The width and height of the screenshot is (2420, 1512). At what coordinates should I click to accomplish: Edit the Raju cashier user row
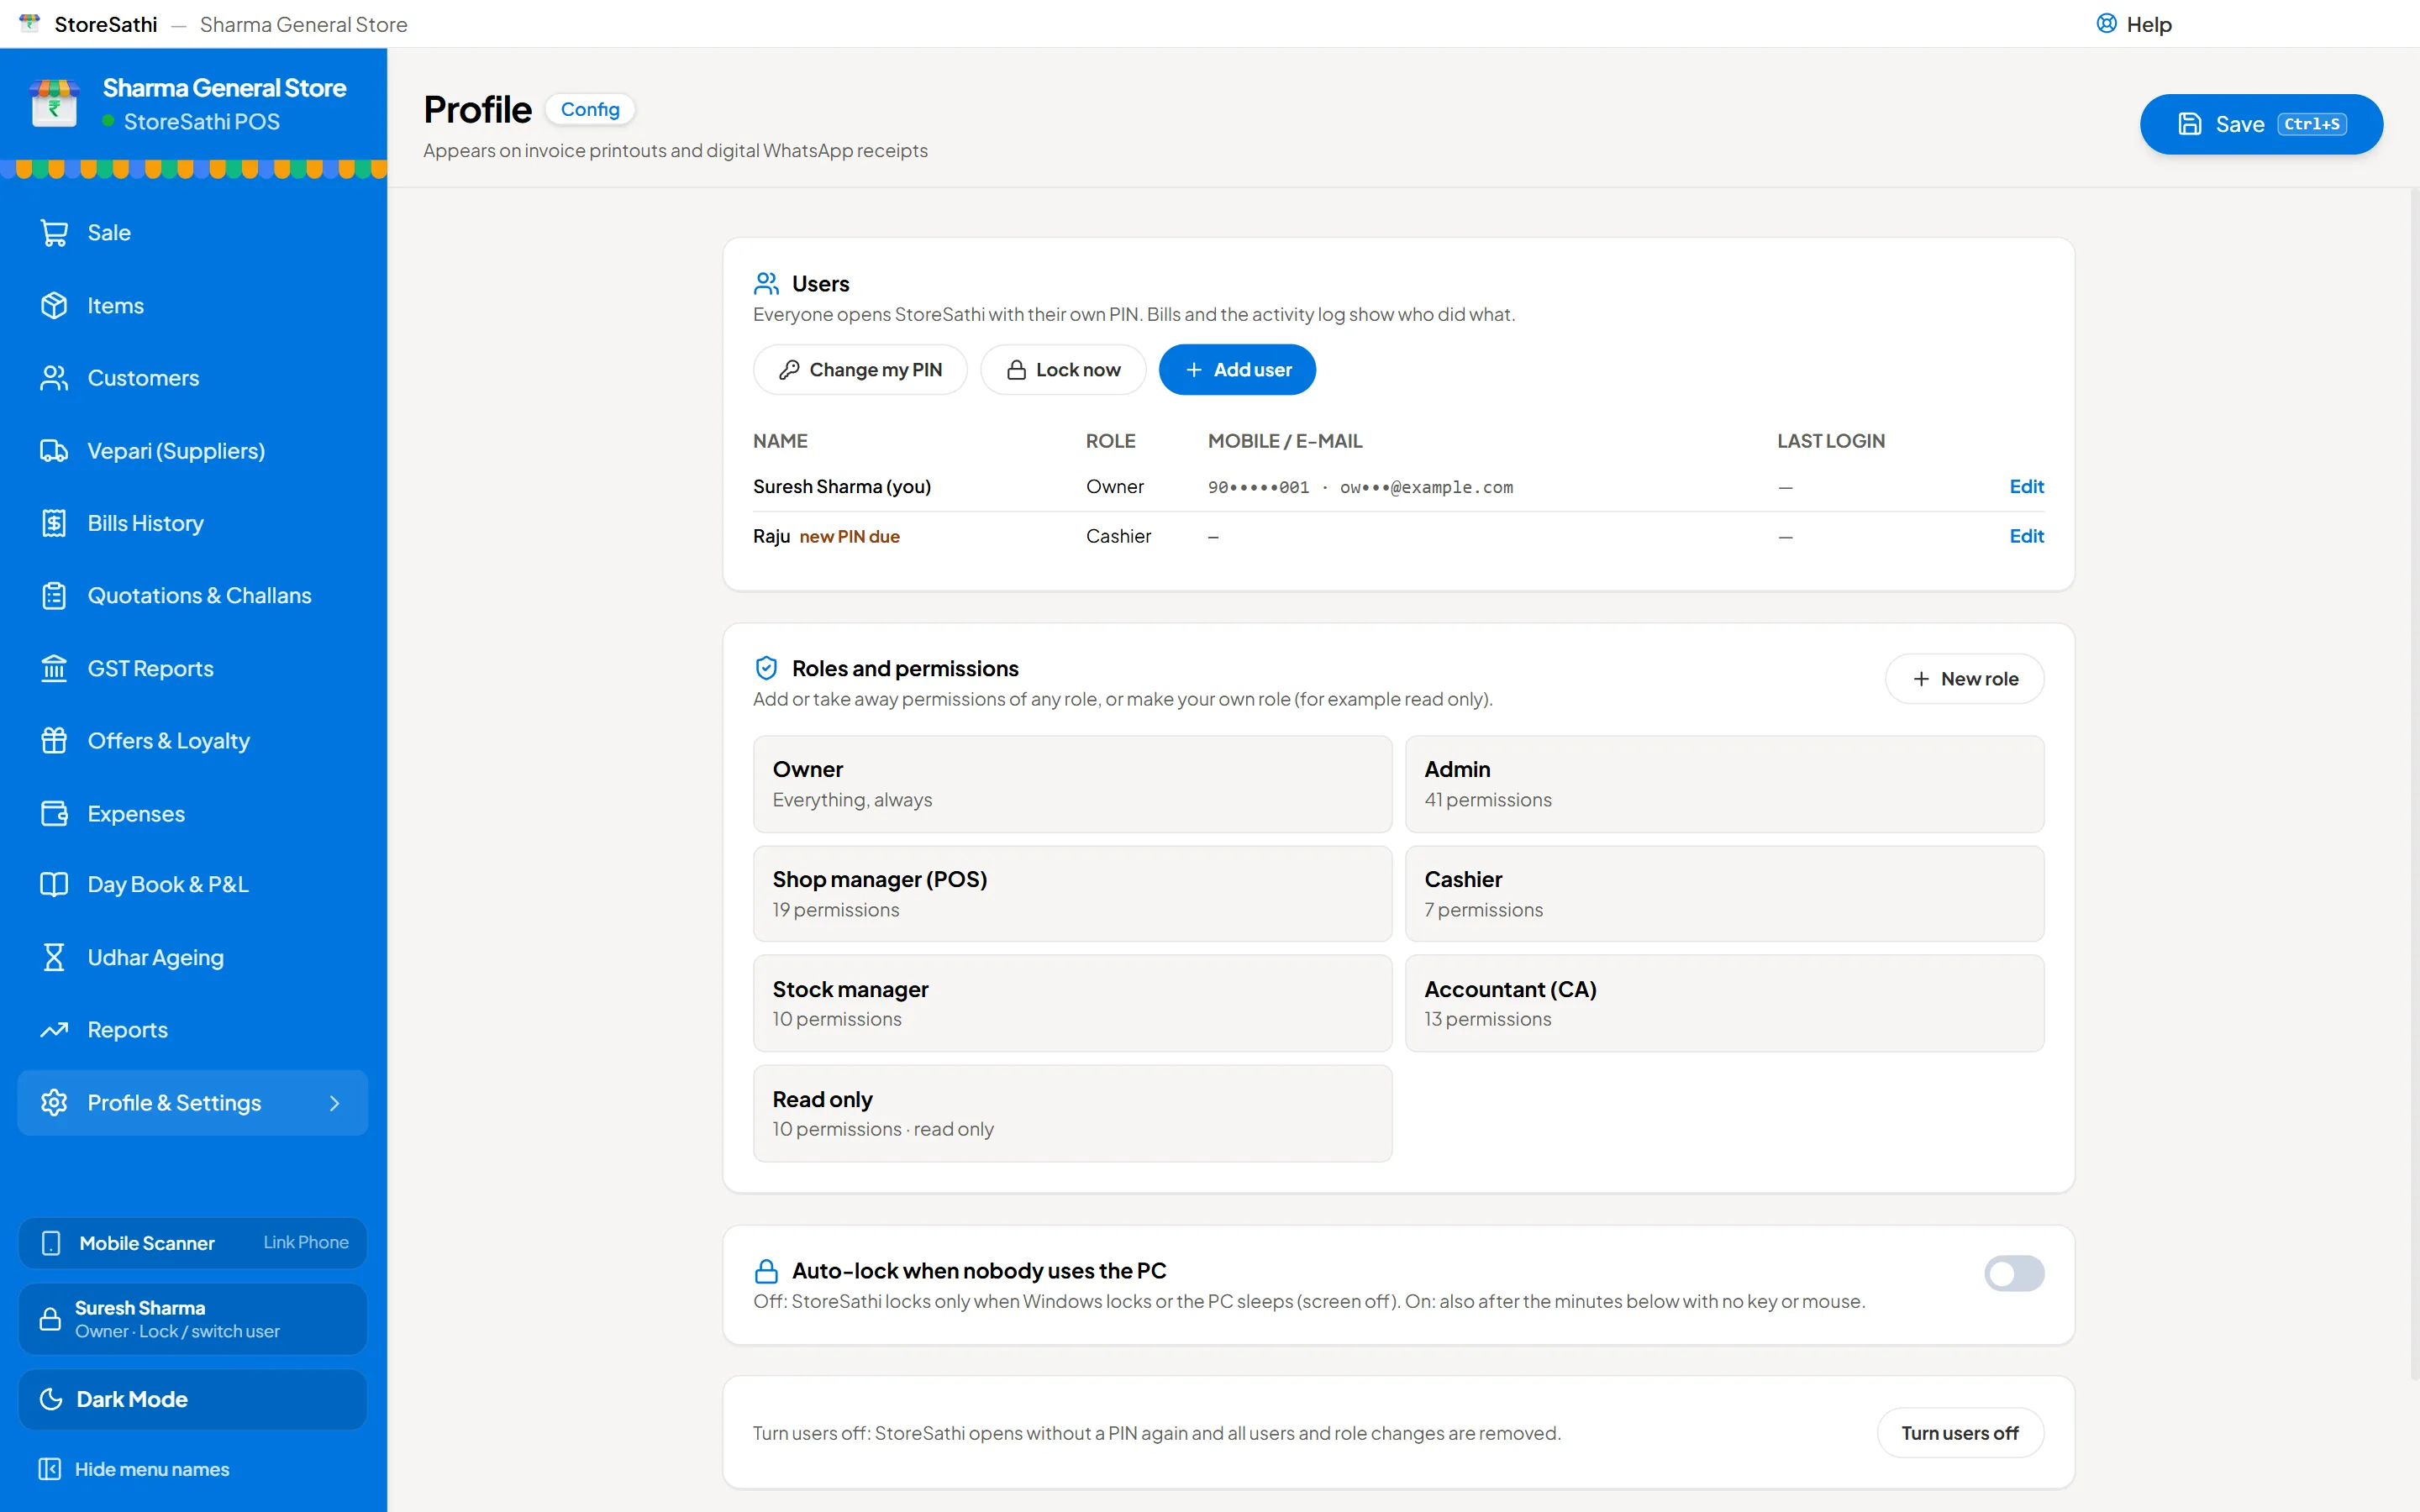point(2026,536)
